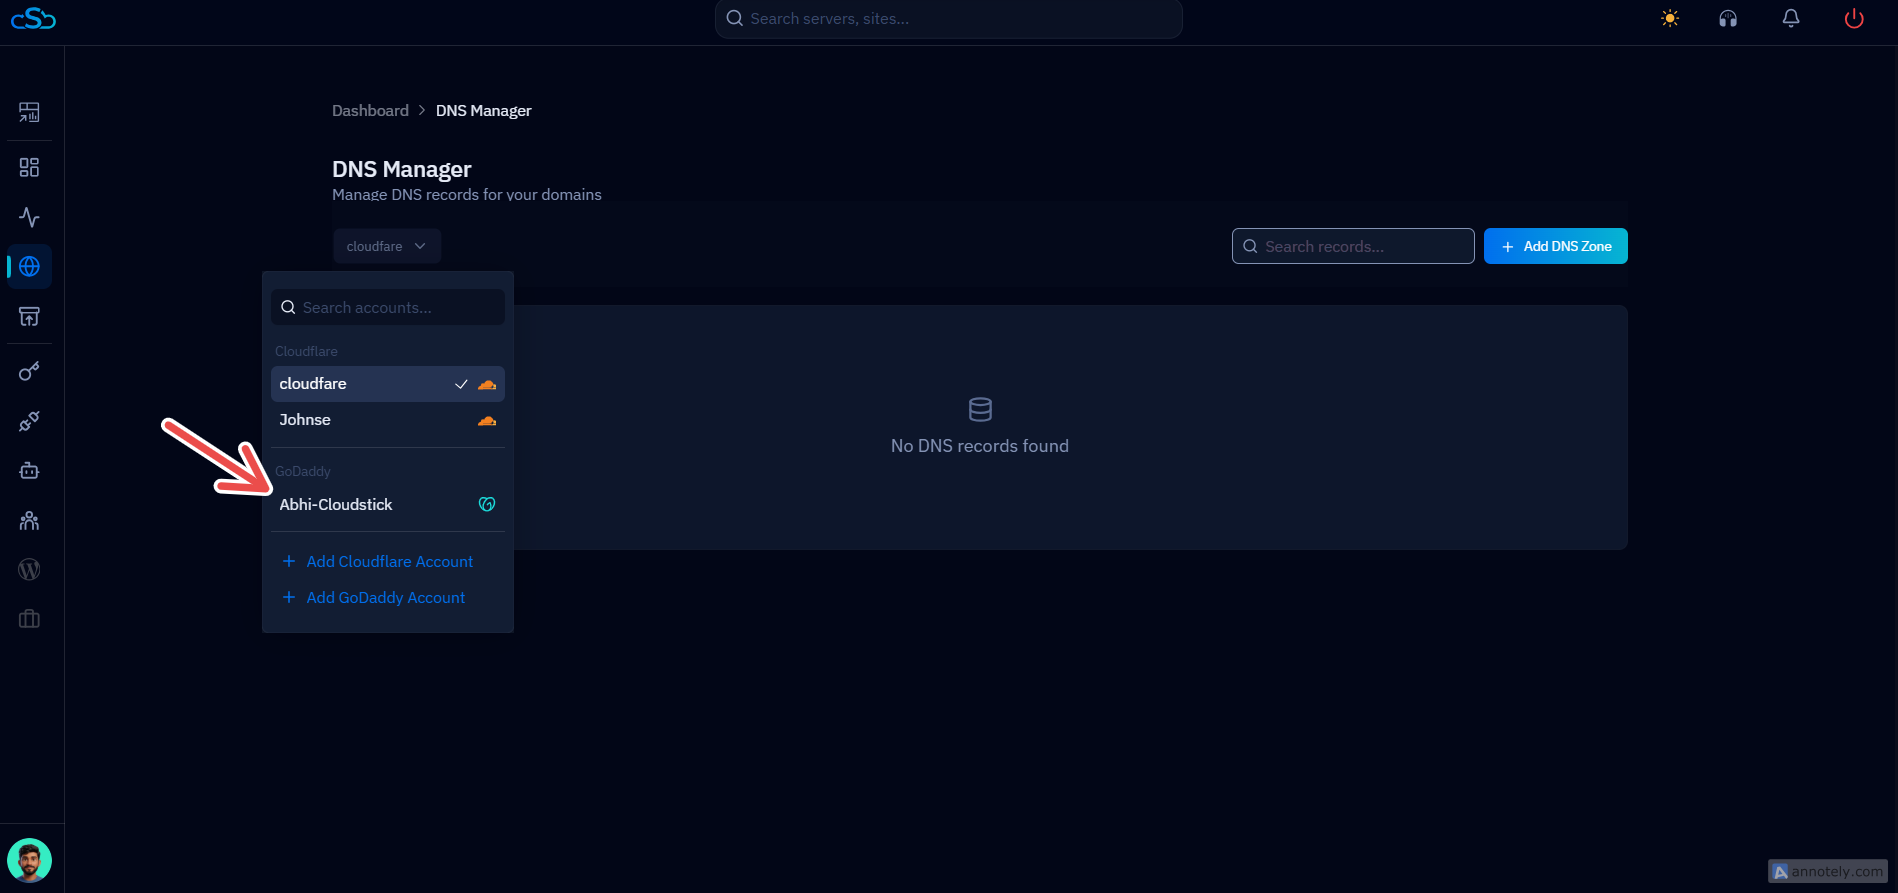Select the Abhi-Cloudstick GoDaddy account
Screen dimensions: 1898x893
click(388, 505)
